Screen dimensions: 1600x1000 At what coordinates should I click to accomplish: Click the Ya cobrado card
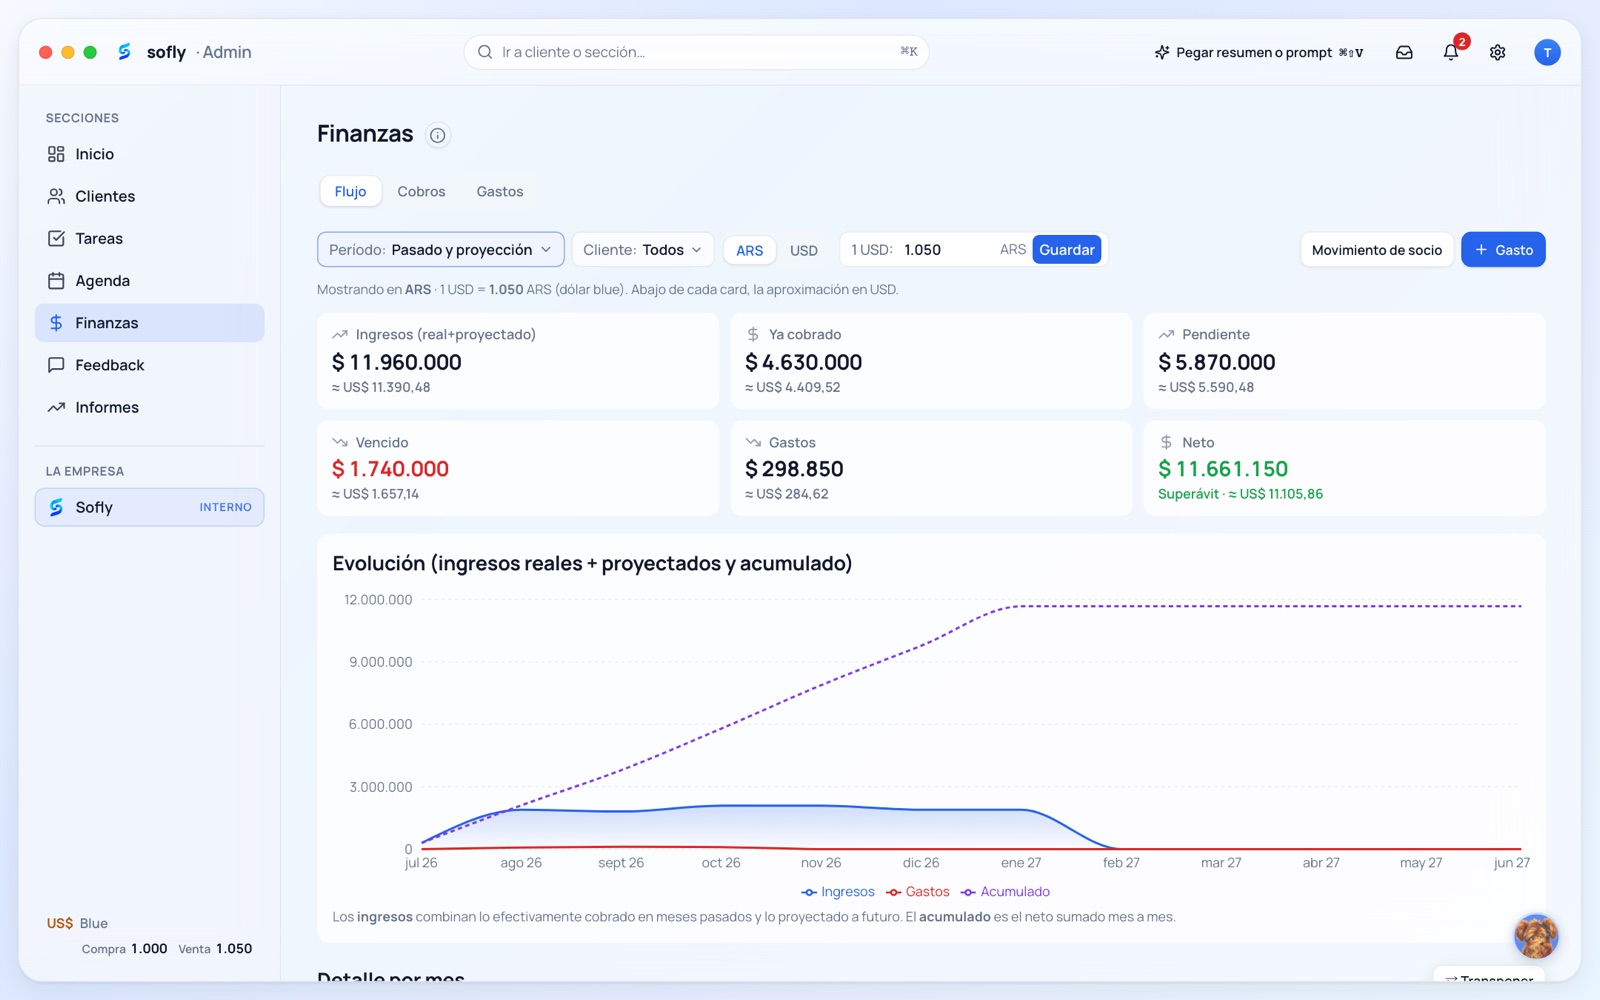click(931, 361)
